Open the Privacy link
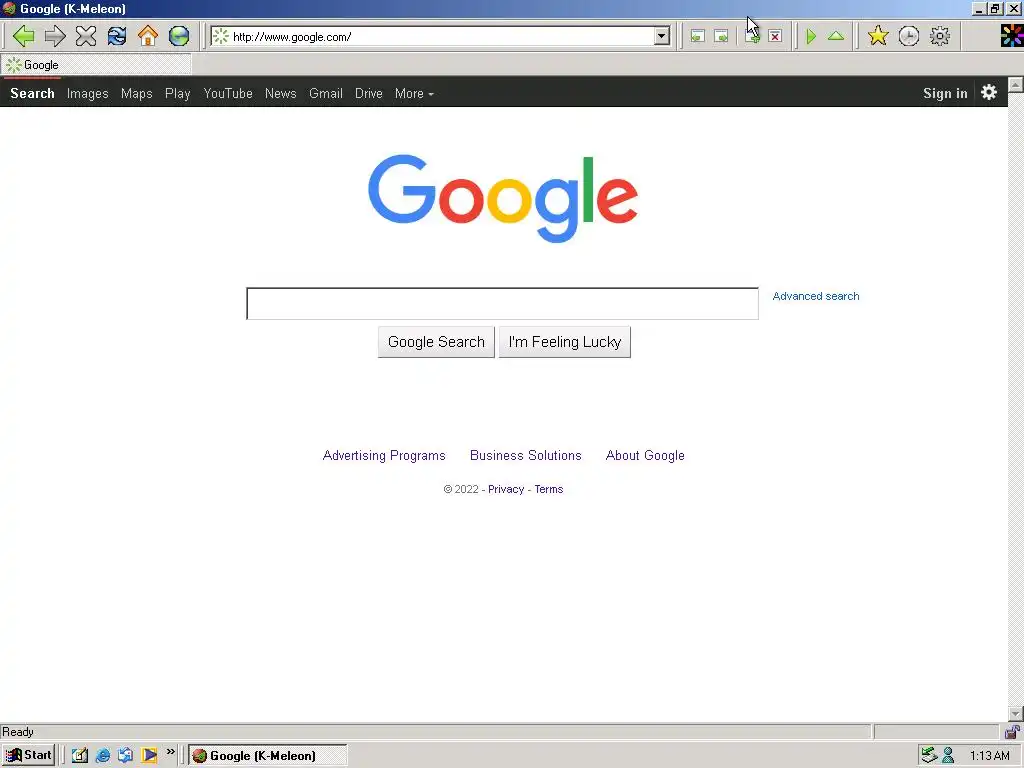The height and width of the screenshot is (768, 1024). click(506, 489)
